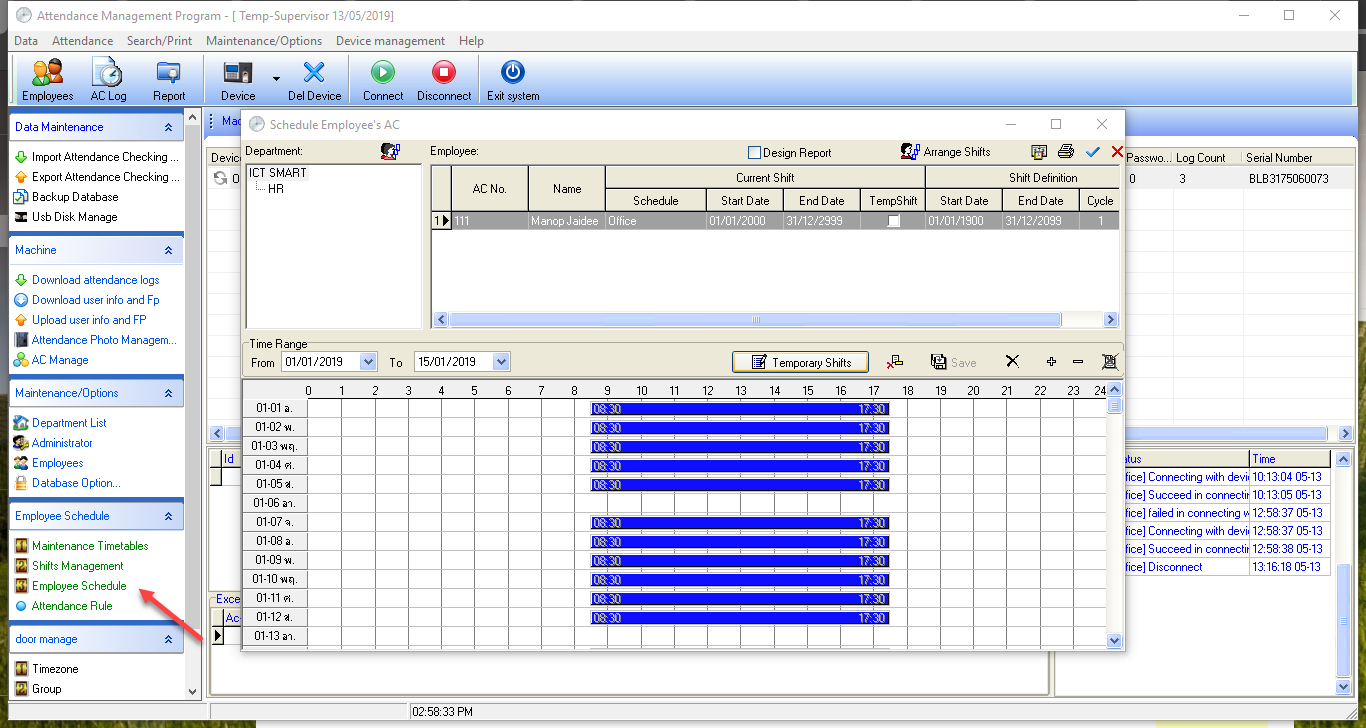Viewport: 1366px width, 728px height.
Task: Open the Attendance menu
Action: [x=82, y=41]
